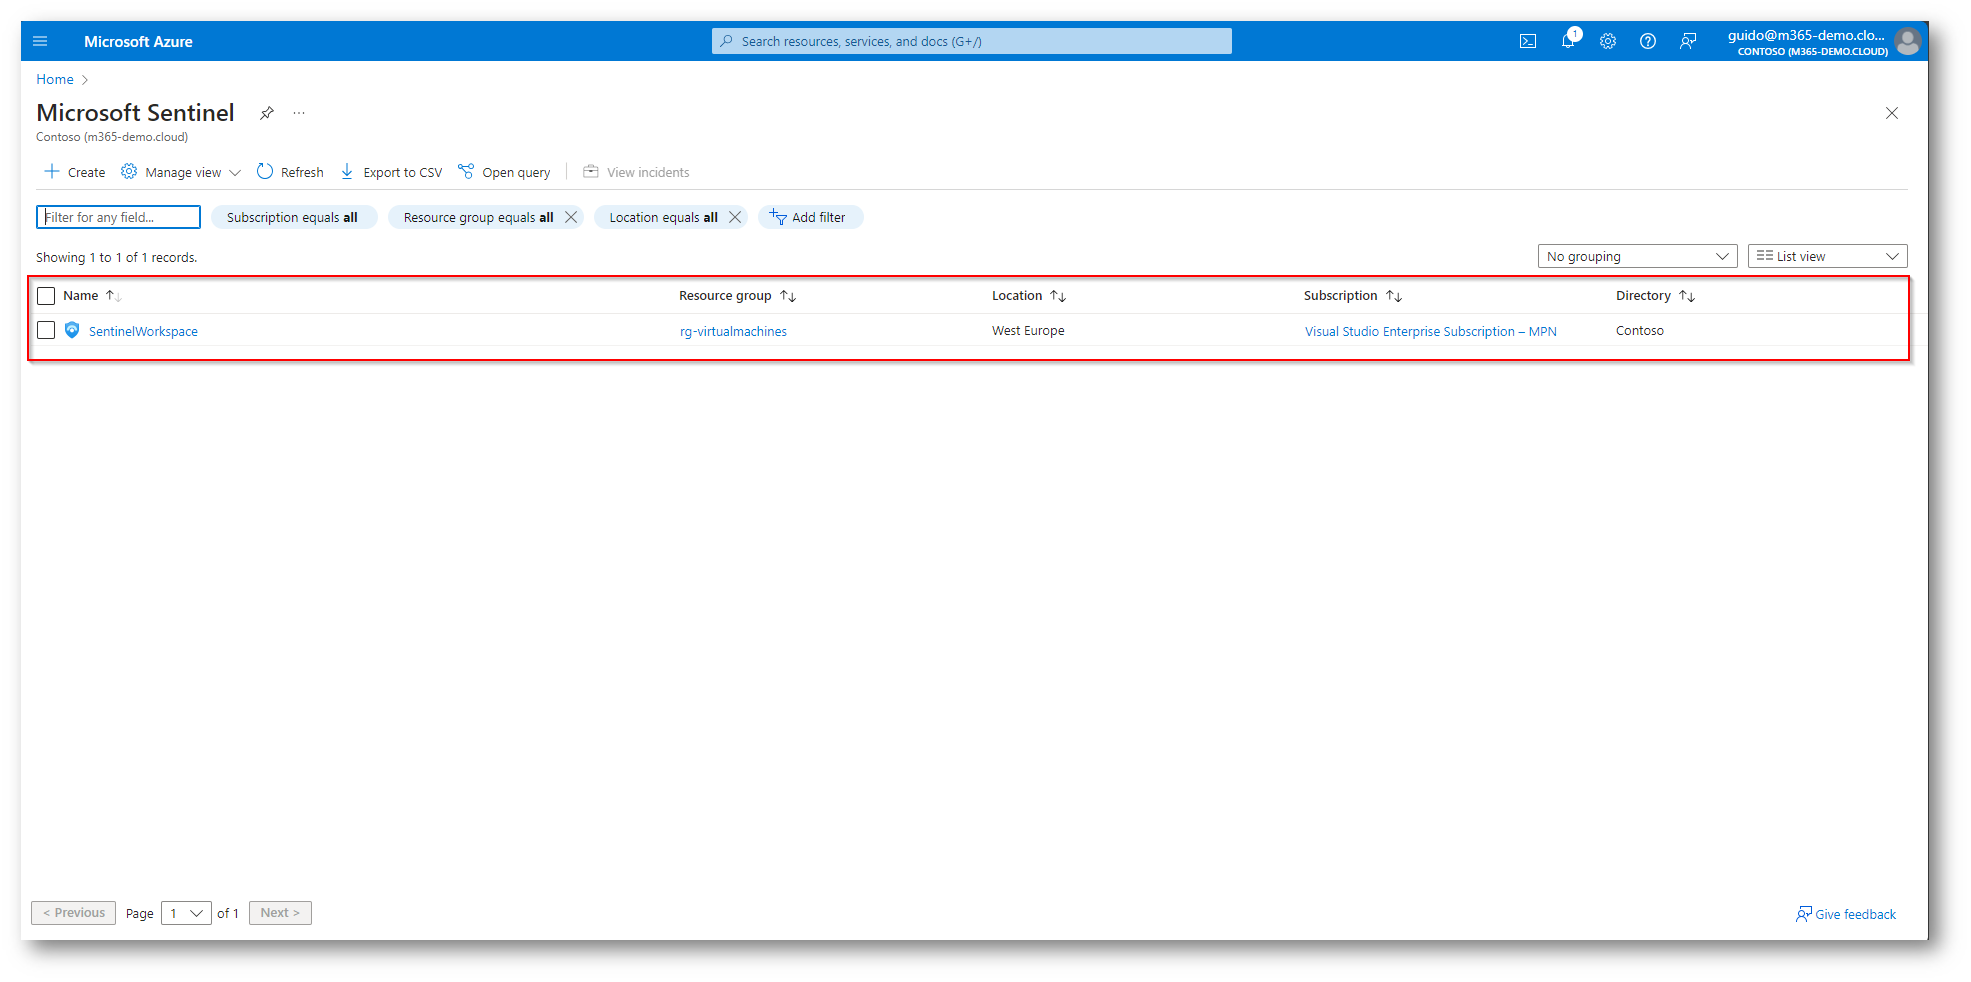Close the Microsoft Sentinel blade
Viewport: 1971px width, 982px height.
[x=1892, y=113]
